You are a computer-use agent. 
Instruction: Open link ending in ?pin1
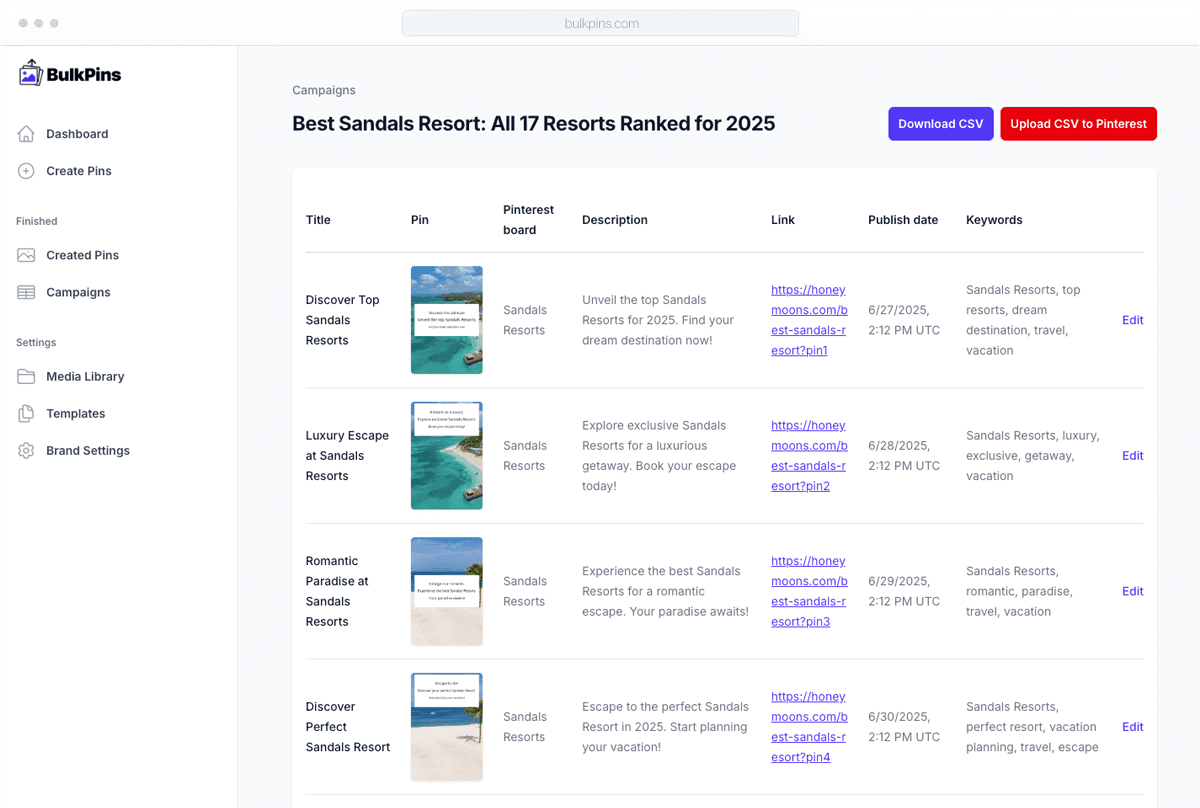809,320
